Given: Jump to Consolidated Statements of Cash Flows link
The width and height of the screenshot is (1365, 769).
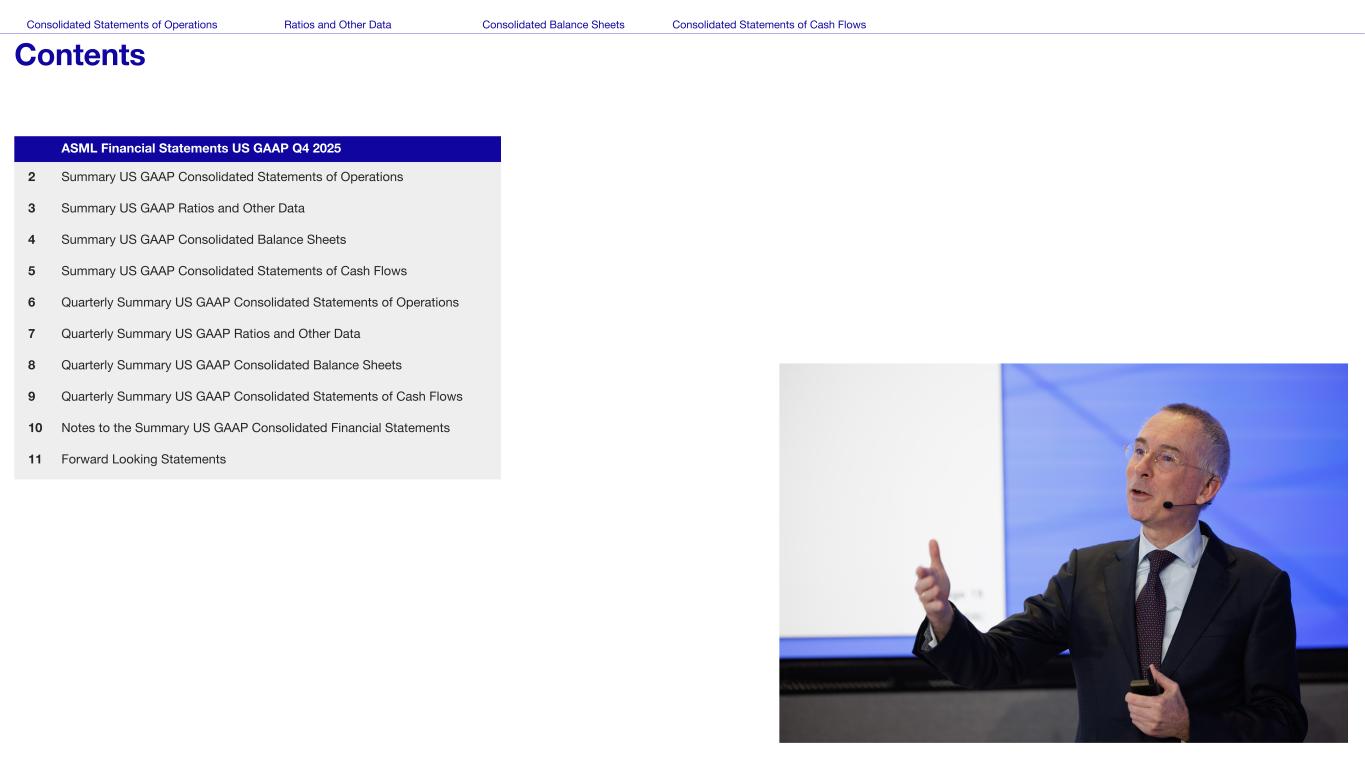Looking at the screenshot, I should [769, 25].
